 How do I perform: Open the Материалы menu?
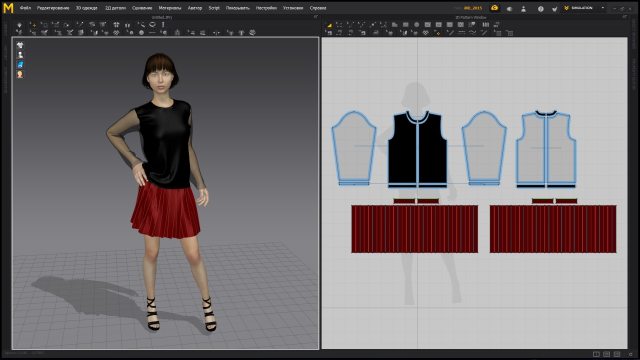click(170, 8)
